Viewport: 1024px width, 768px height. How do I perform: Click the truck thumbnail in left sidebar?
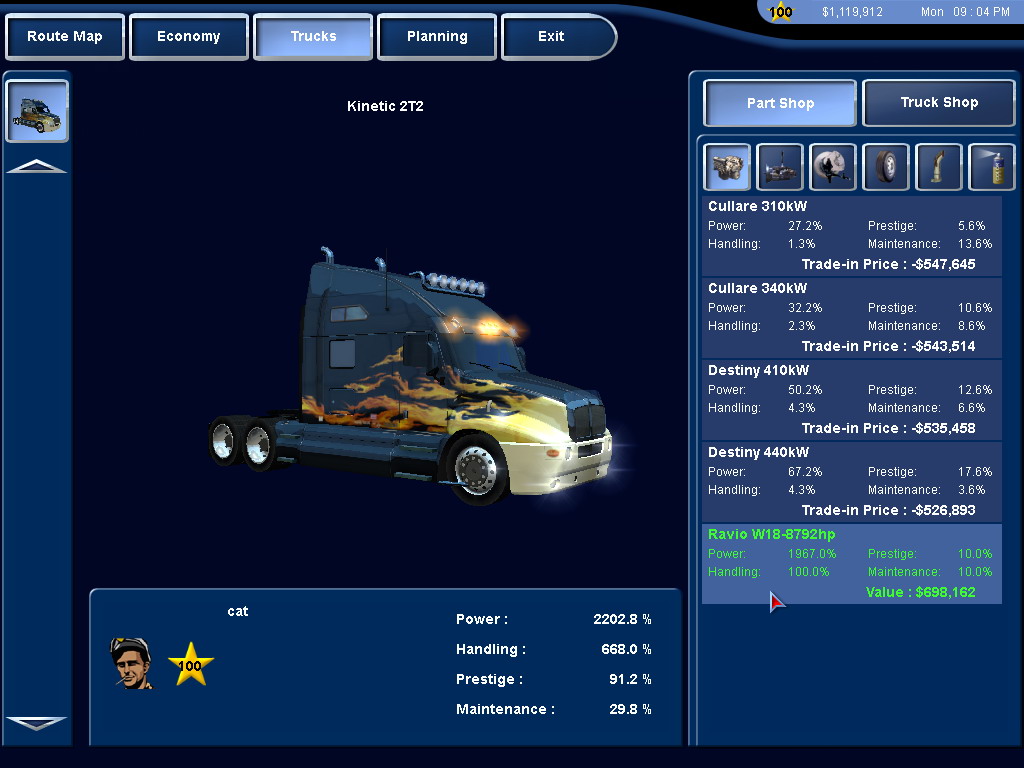point(37,111)
